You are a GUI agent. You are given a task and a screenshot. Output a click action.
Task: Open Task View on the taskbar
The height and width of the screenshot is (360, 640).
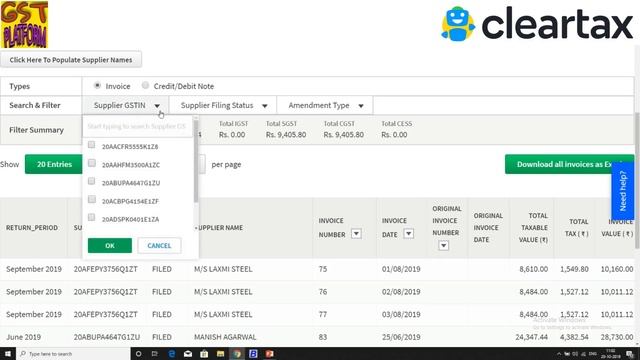[155, 354]
